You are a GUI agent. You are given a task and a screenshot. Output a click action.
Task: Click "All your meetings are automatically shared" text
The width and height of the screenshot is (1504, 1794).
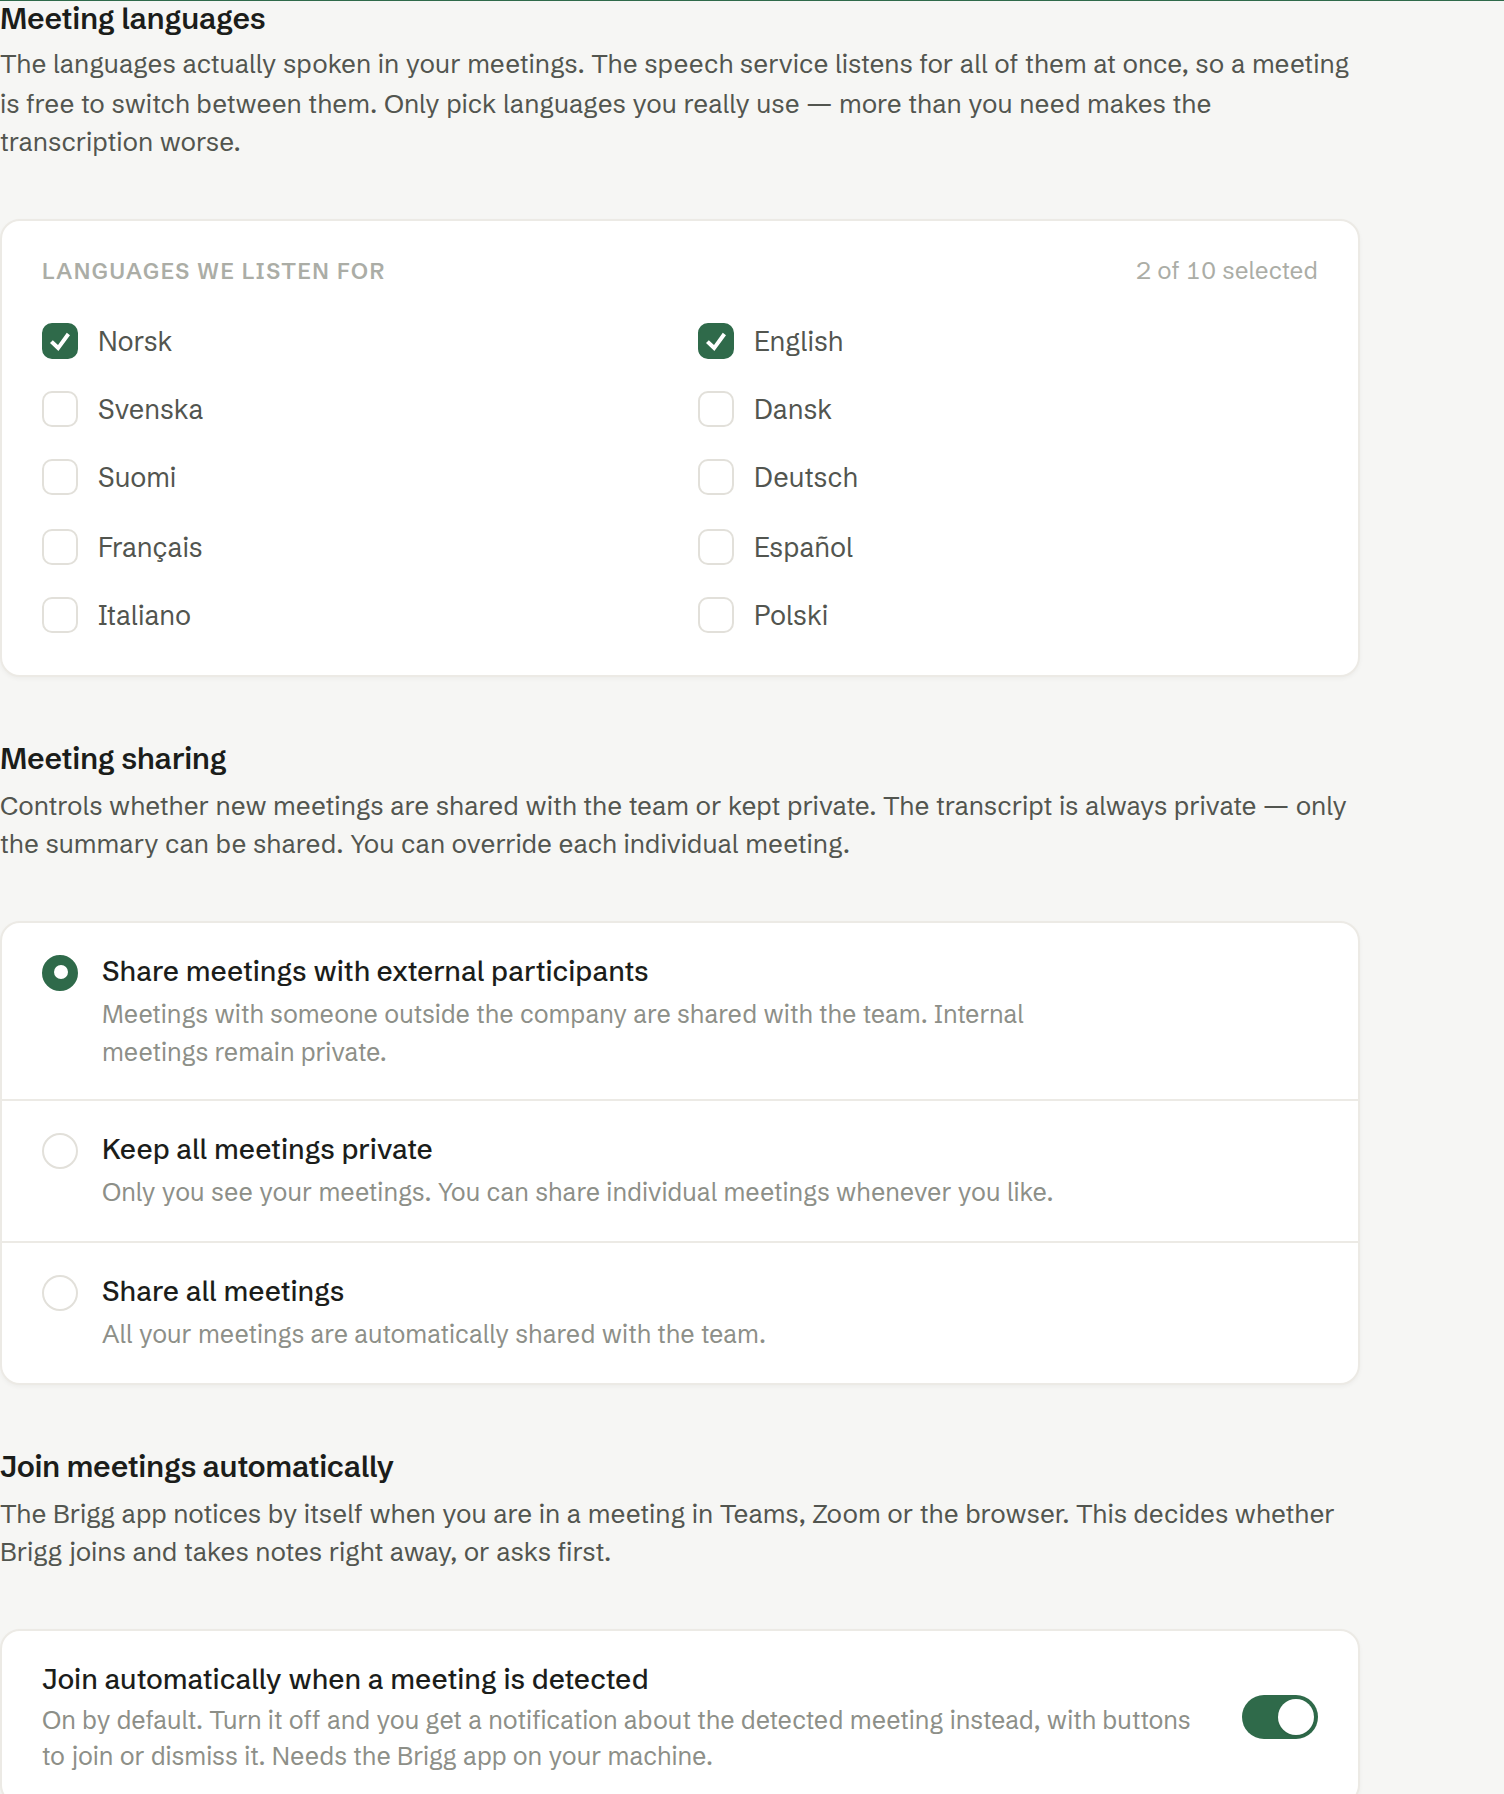[x=434, y=1334]
